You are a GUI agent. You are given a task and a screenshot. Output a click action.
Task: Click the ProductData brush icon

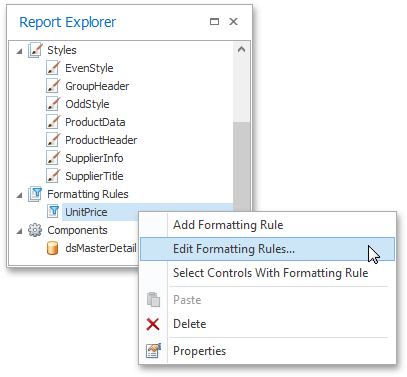point(53,122)
